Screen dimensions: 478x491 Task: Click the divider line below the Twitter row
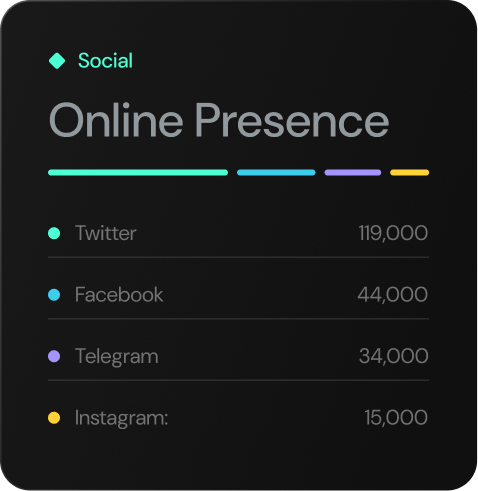point(238,257)
